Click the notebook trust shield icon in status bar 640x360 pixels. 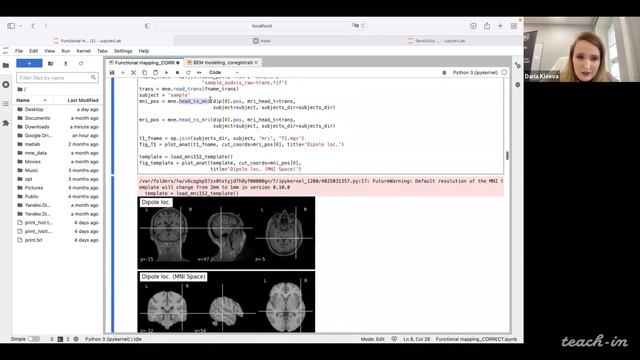[394, 339]
